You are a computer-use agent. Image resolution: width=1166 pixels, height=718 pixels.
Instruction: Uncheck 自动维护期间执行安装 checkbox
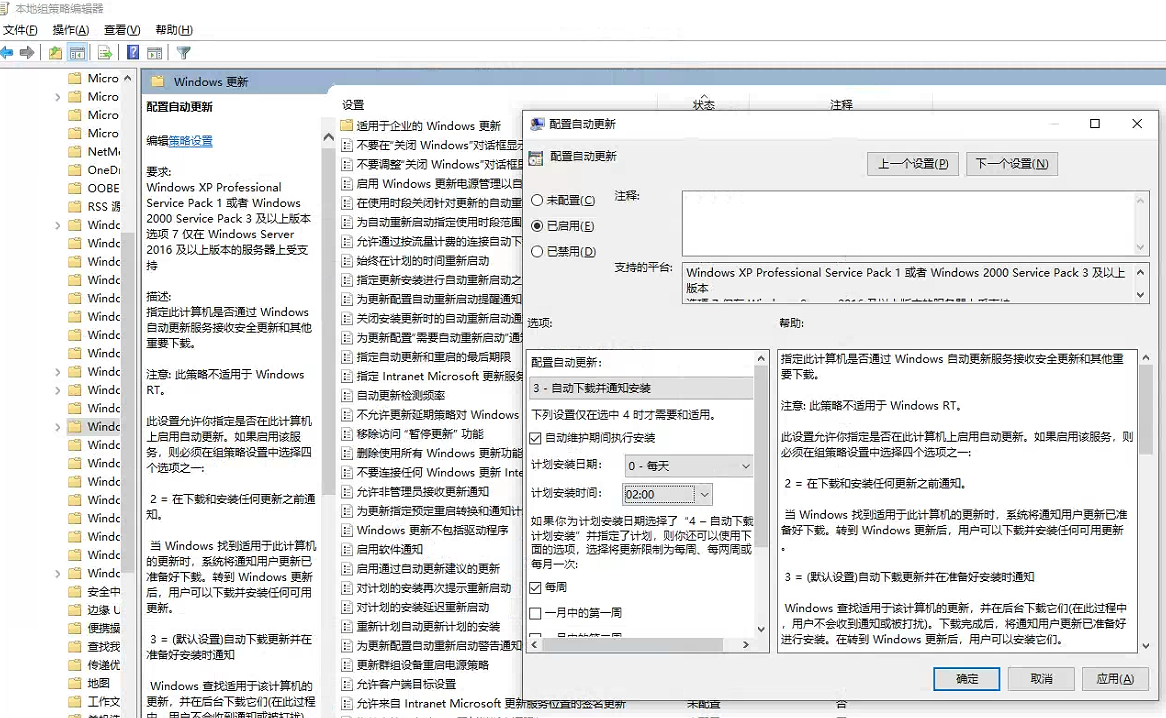coord(536,438)
